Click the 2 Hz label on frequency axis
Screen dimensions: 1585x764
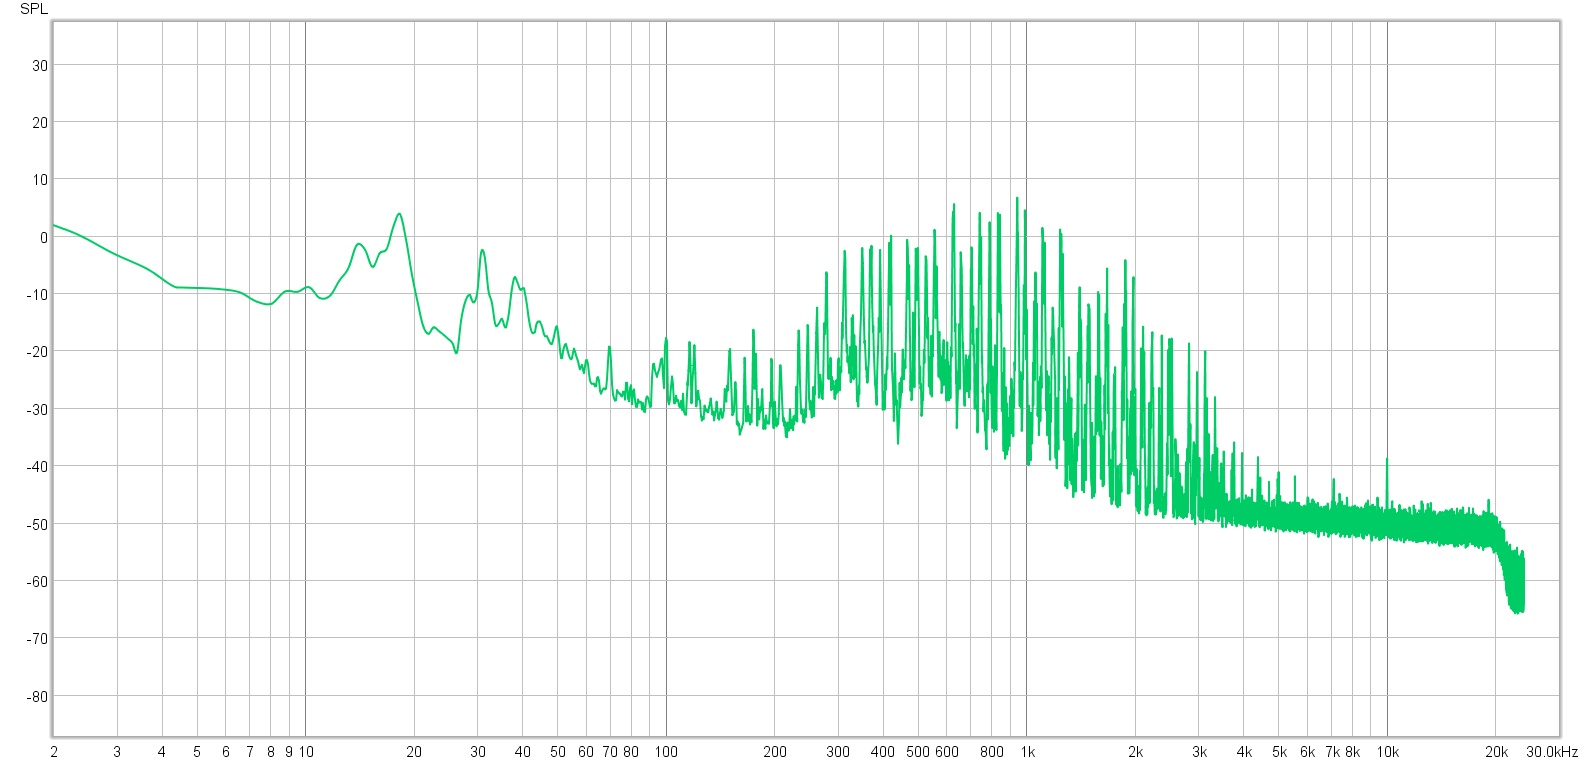tap(54, 752)
